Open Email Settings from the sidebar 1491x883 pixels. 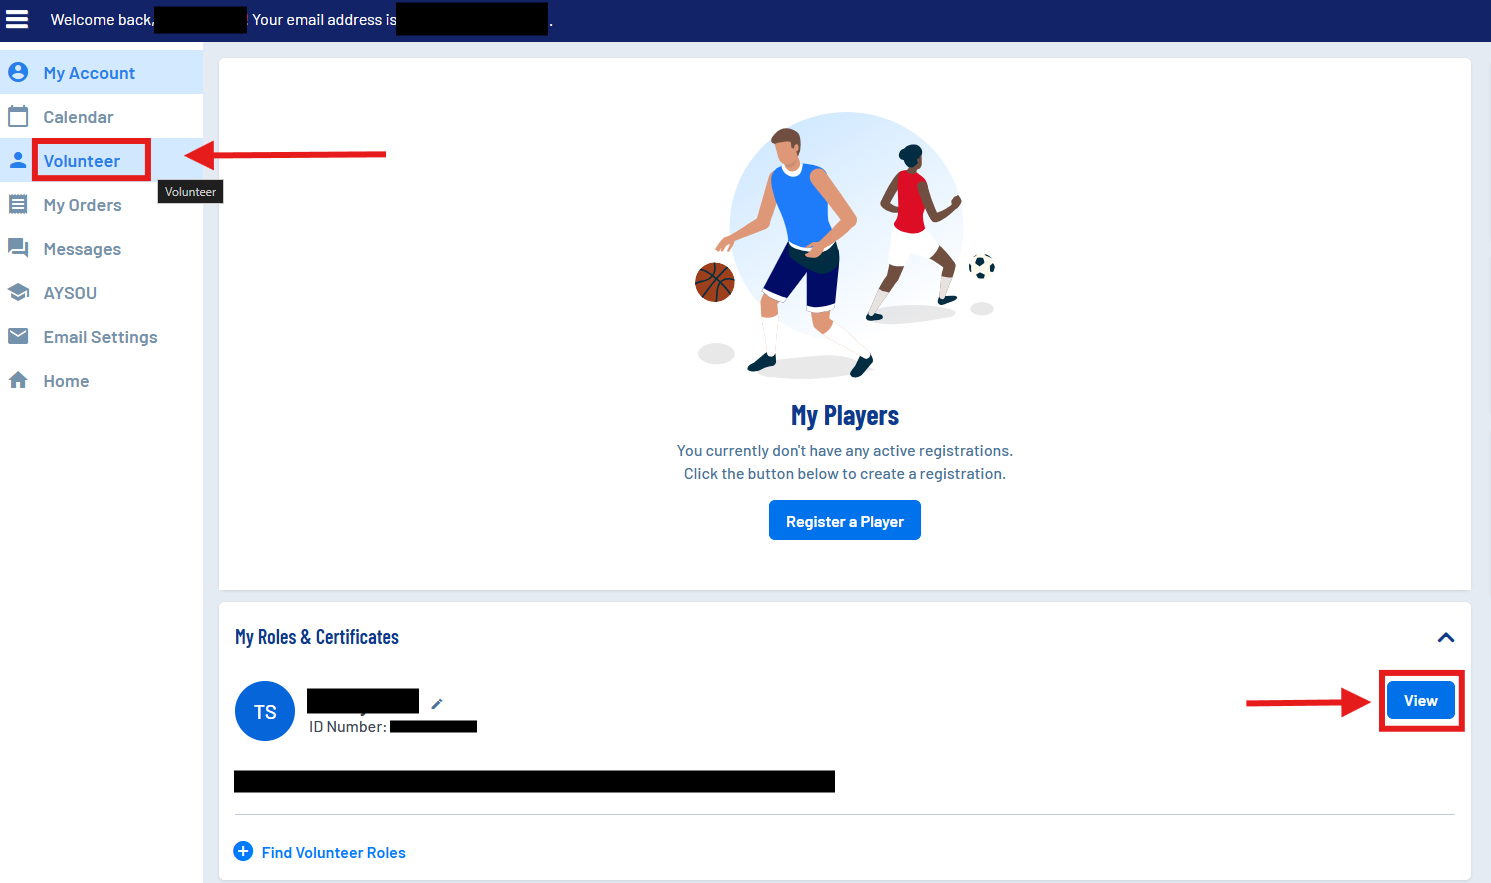100,337
